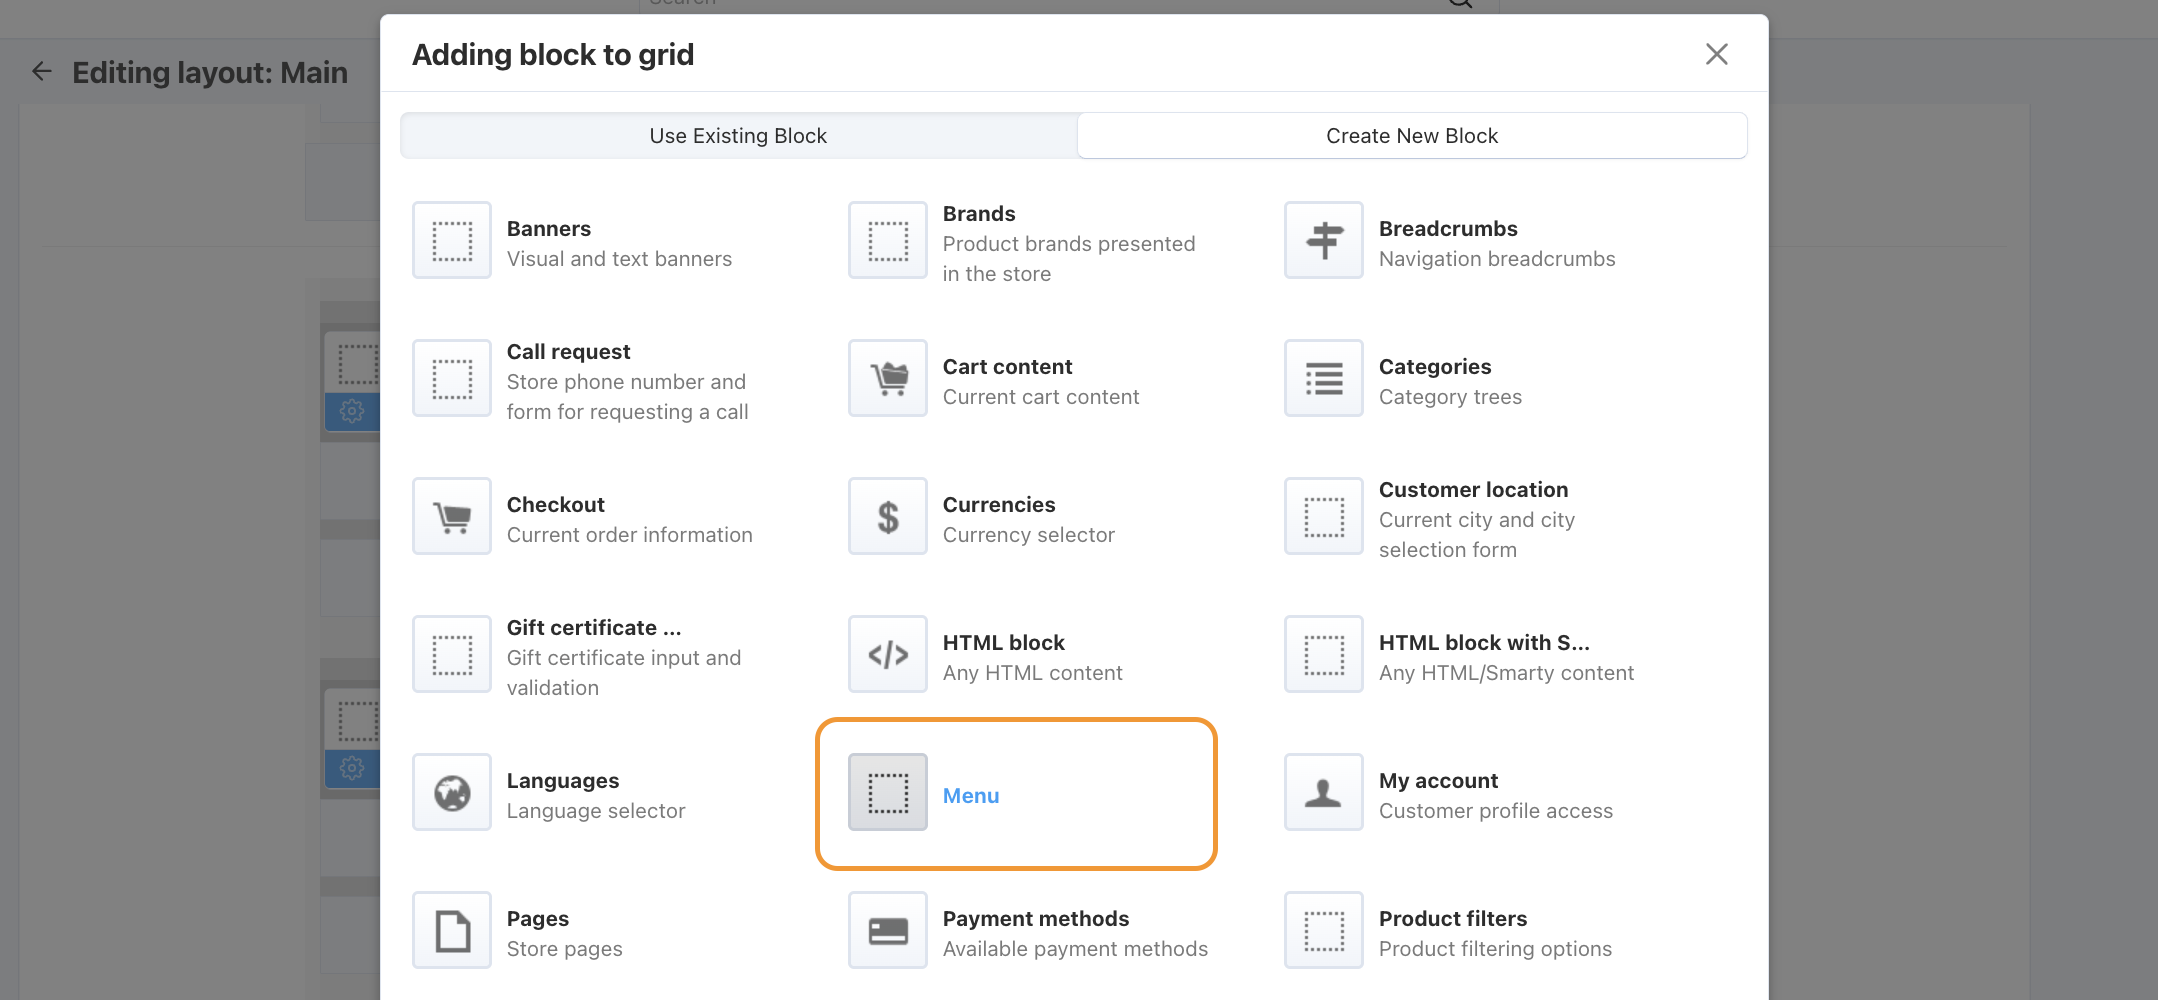This screenshot has width=2158, height=1000.
Task: Choose the Brands block icon
Action: [888, 241]
